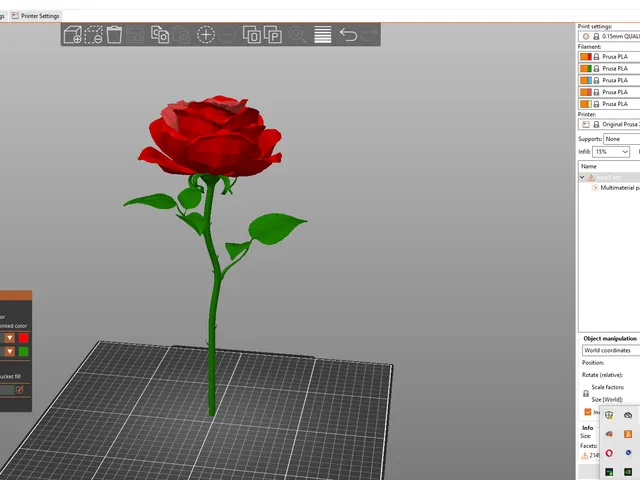Image resolution: width=640 pixels, height=480 pixels.
Task: Click the Undo arrow icon
Action: (348, 35)
